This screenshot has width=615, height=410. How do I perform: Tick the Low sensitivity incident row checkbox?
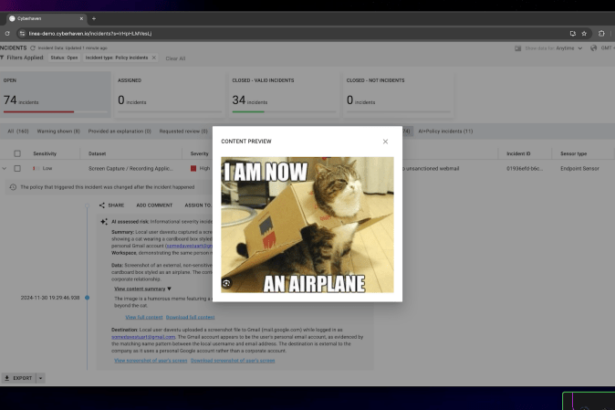17,168
